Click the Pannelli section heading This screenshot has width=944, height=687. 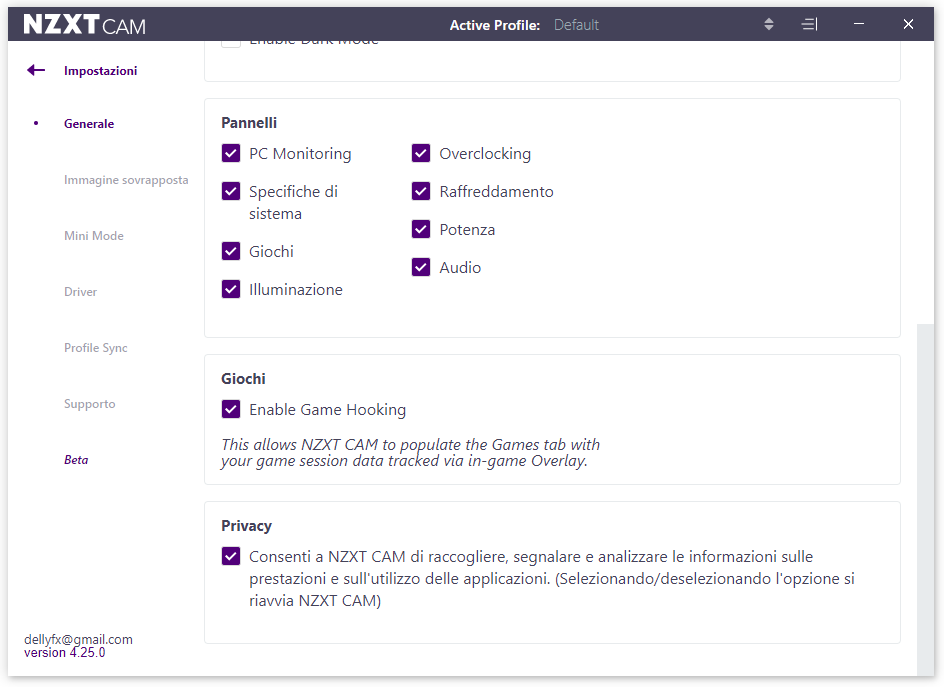point(249,123)
